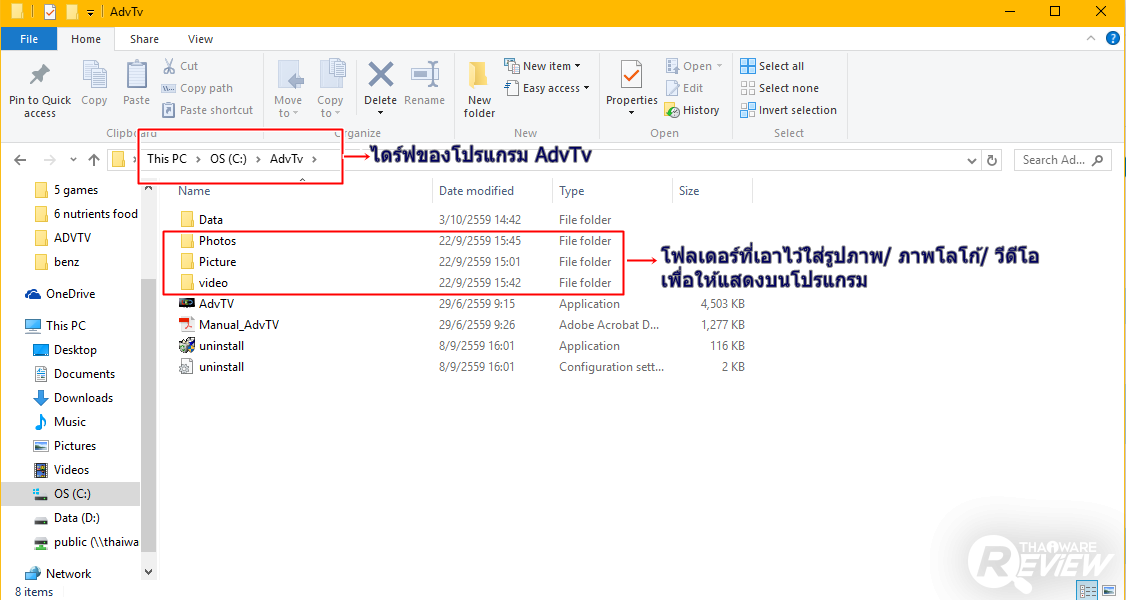Click the Copy ribbon icon
The width and height of the screenshot is (1126, 600).
(94, 83)
